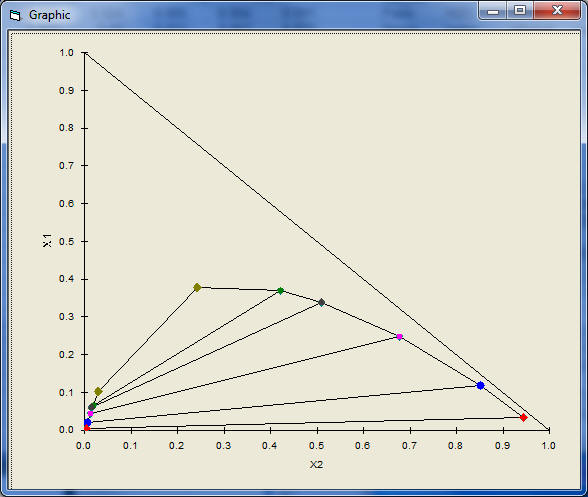Viewport: 588px width, 497px height.
Task: Select the magenta marker at X2 0.68
Action: [x=399, y=337]
